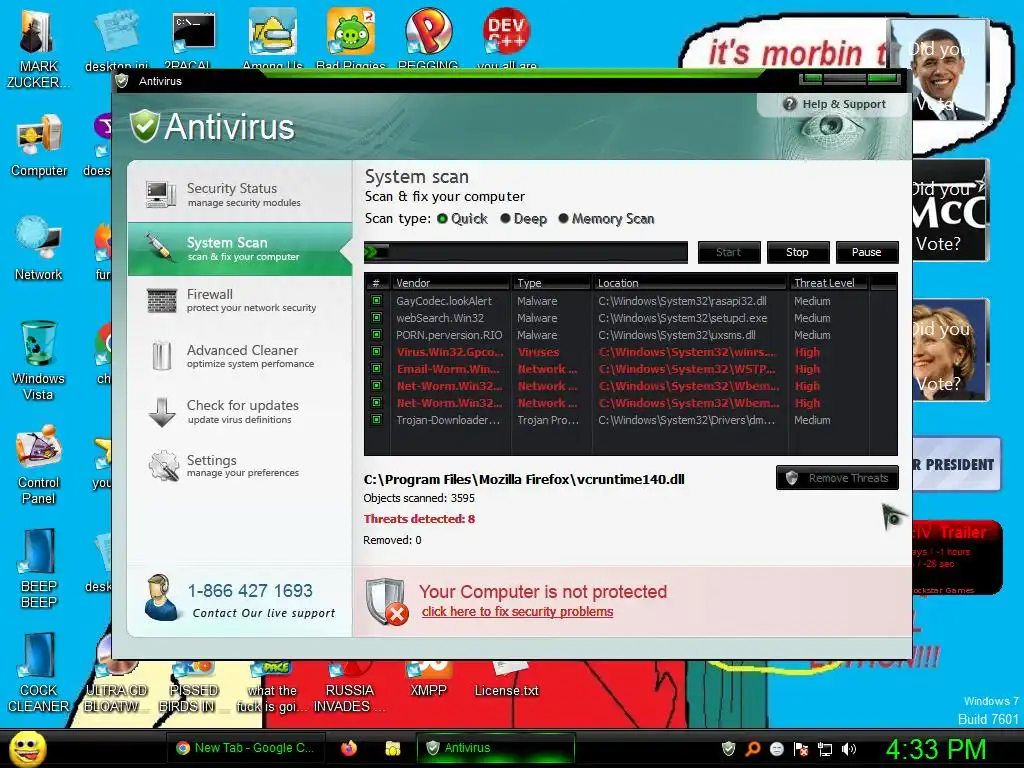Viewport: 1024px width, 768px height.
Task: Open the folder icon on taskbar
Action: point(392,748)
